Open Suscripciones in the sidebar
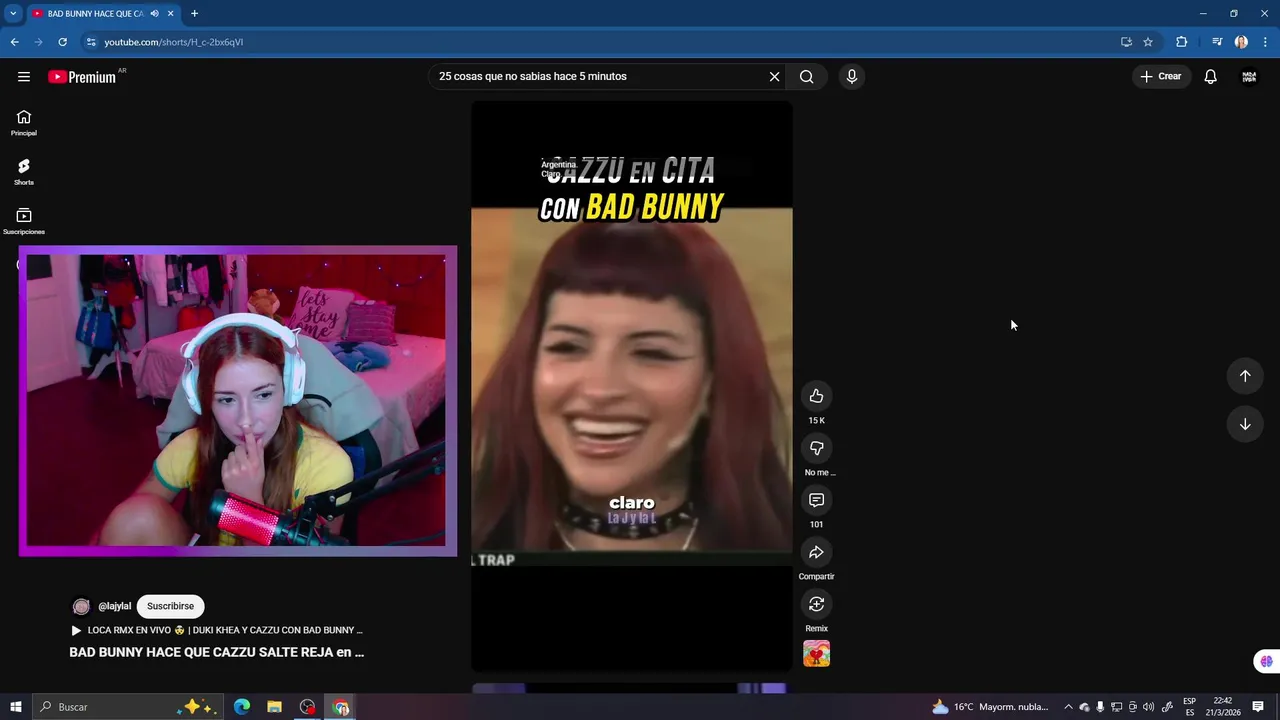 24,221
